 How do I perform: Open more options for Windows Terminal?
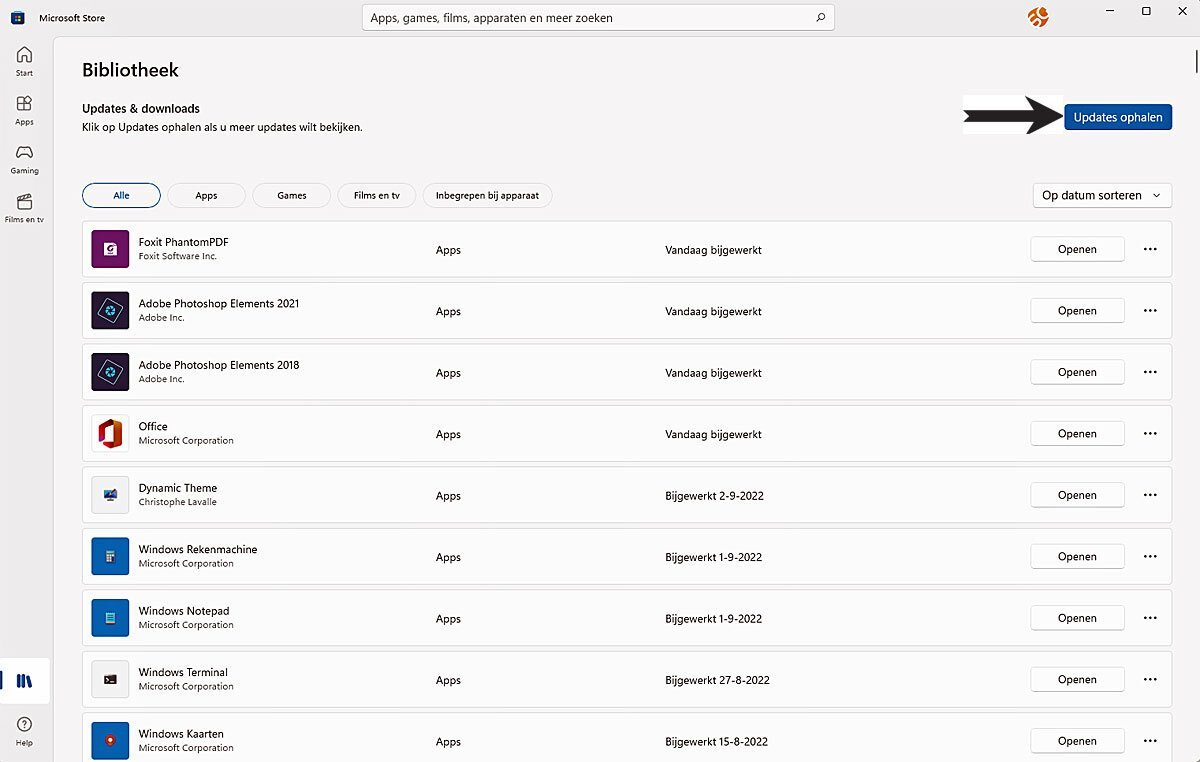point(1150,680)
